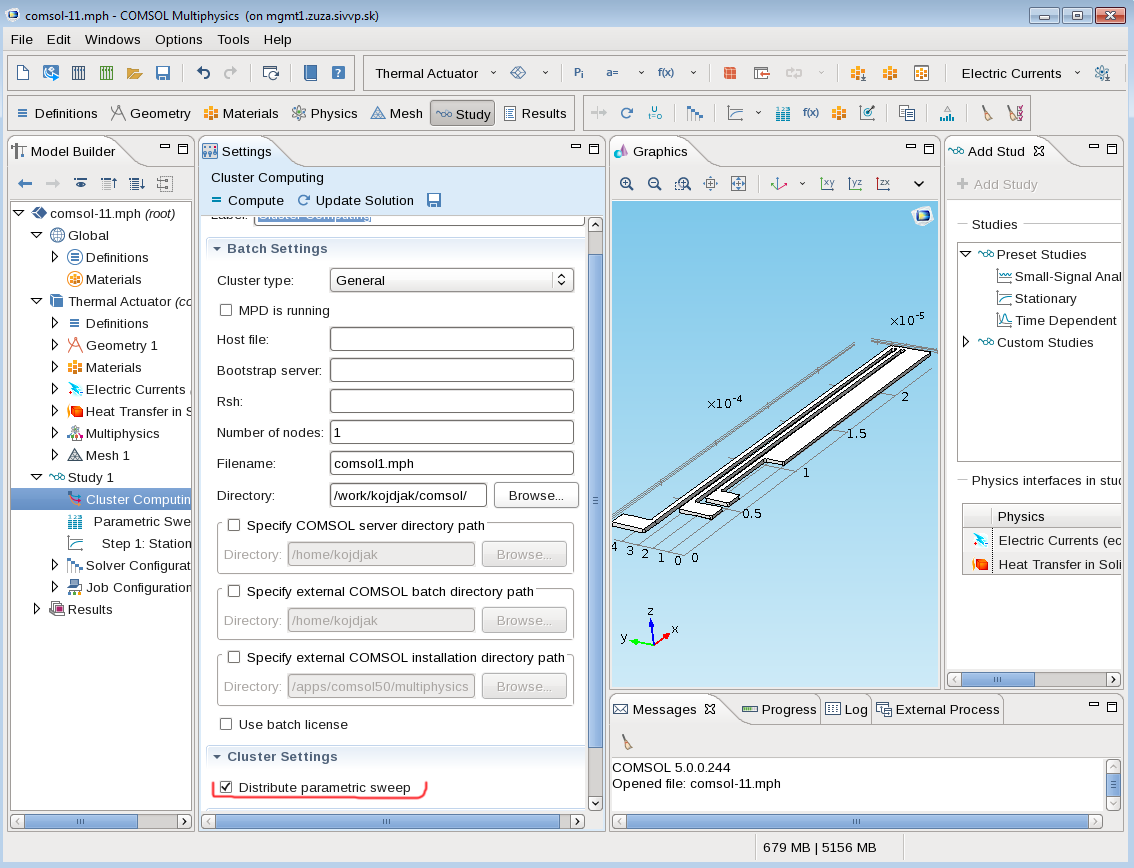Switch to the Progress tab
Screen dimensions: 1134x868
pos(779,710)
